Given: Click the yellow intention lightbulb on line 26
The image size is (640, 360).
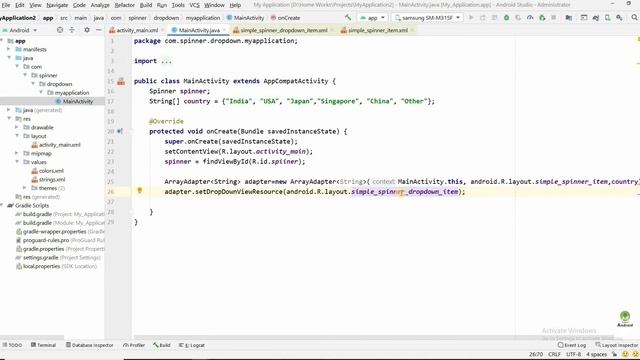Looking at the screenshot, I should (140, 190).
